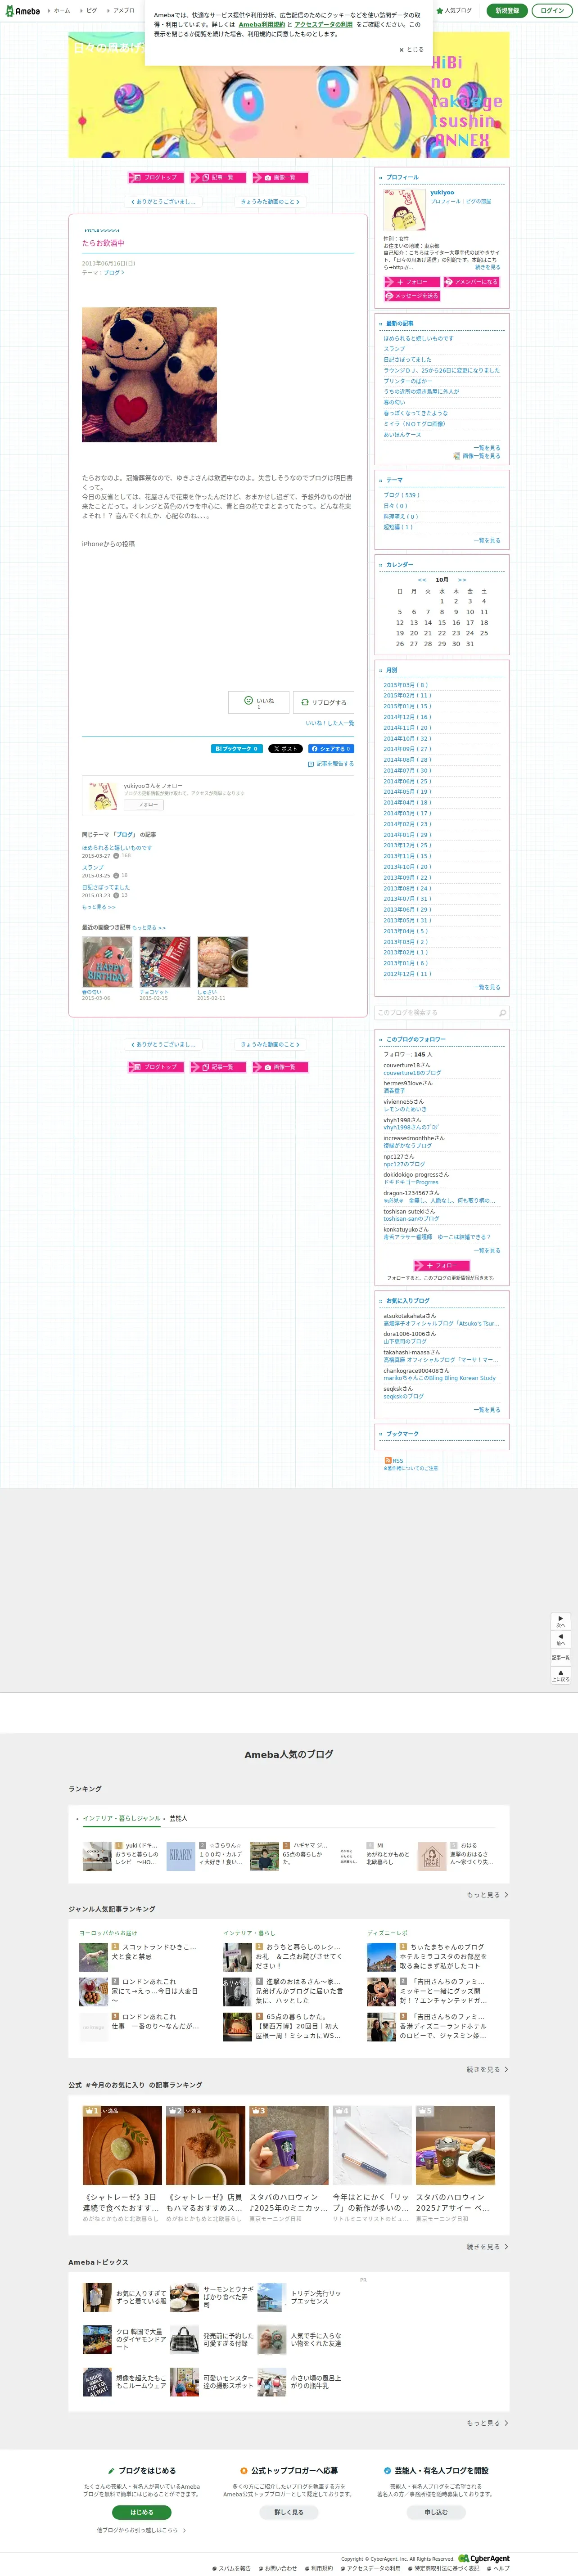Reblog the post with リブログする
Image resolution: width=578 pixels, height=2576 pixels.
click(324, 702)
